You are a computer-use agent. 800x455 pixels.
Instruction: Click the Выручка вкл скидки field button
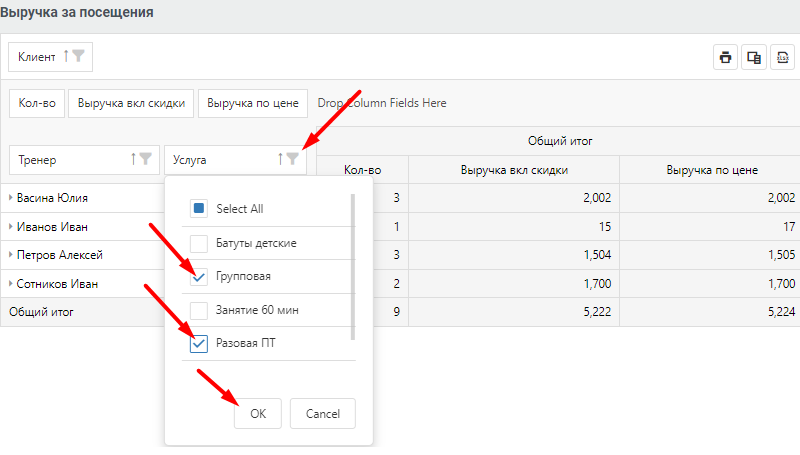click(x=131, y=103)
